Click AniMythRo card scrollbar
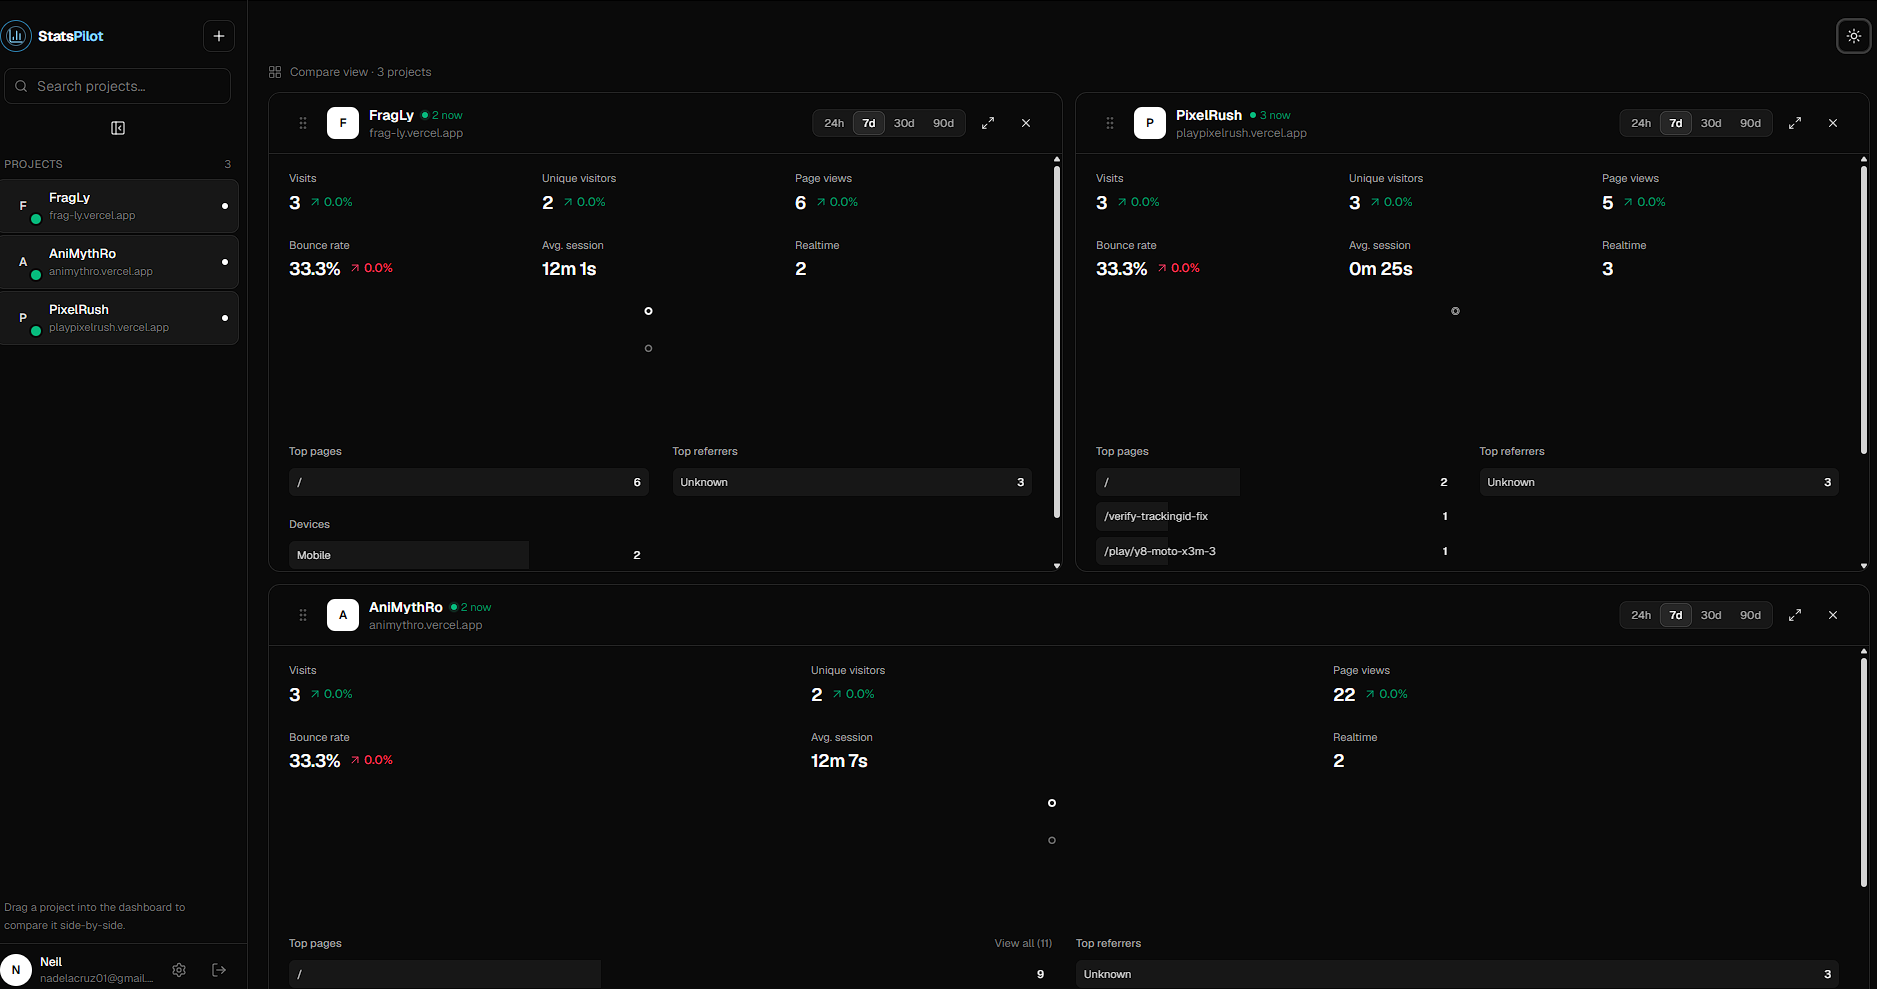Viewport: 1877px width, 989px height. click(x=1864, y=772)
